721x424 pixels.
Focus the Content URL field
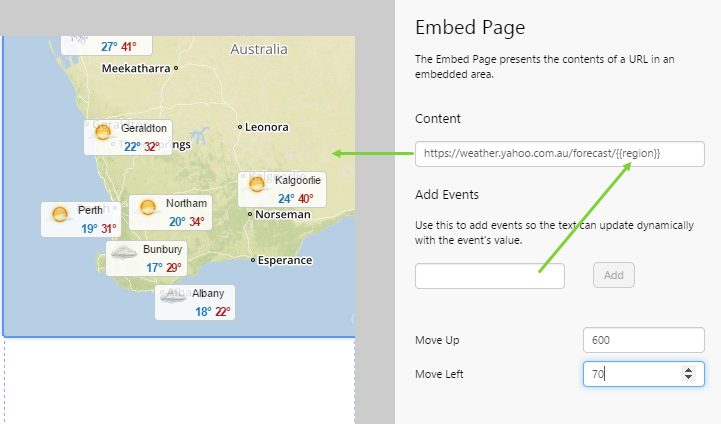(x=559, y=154)
